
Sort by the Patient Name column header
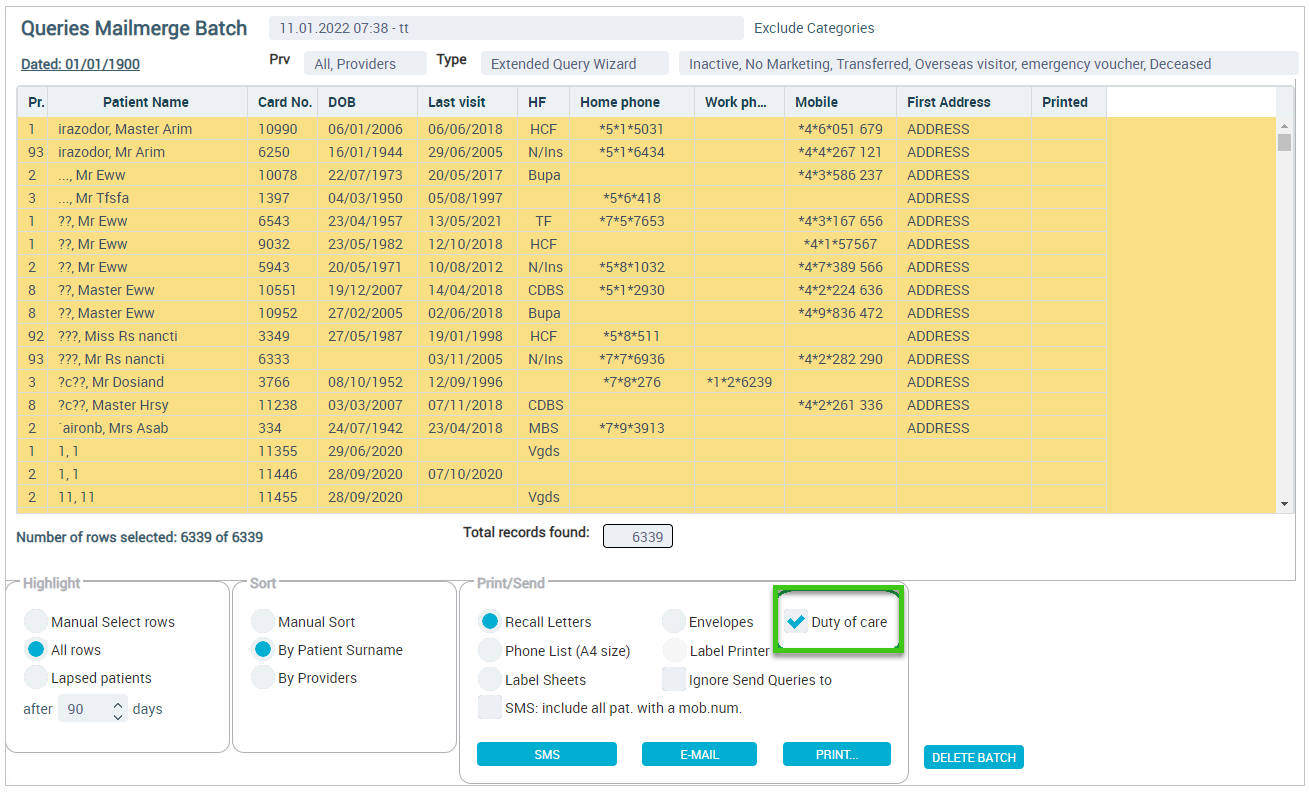pos(147,102)
